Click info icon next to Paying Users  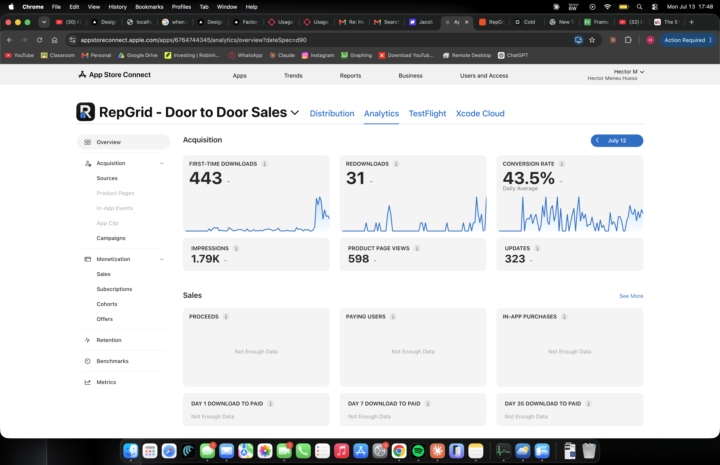coord(393,317)
